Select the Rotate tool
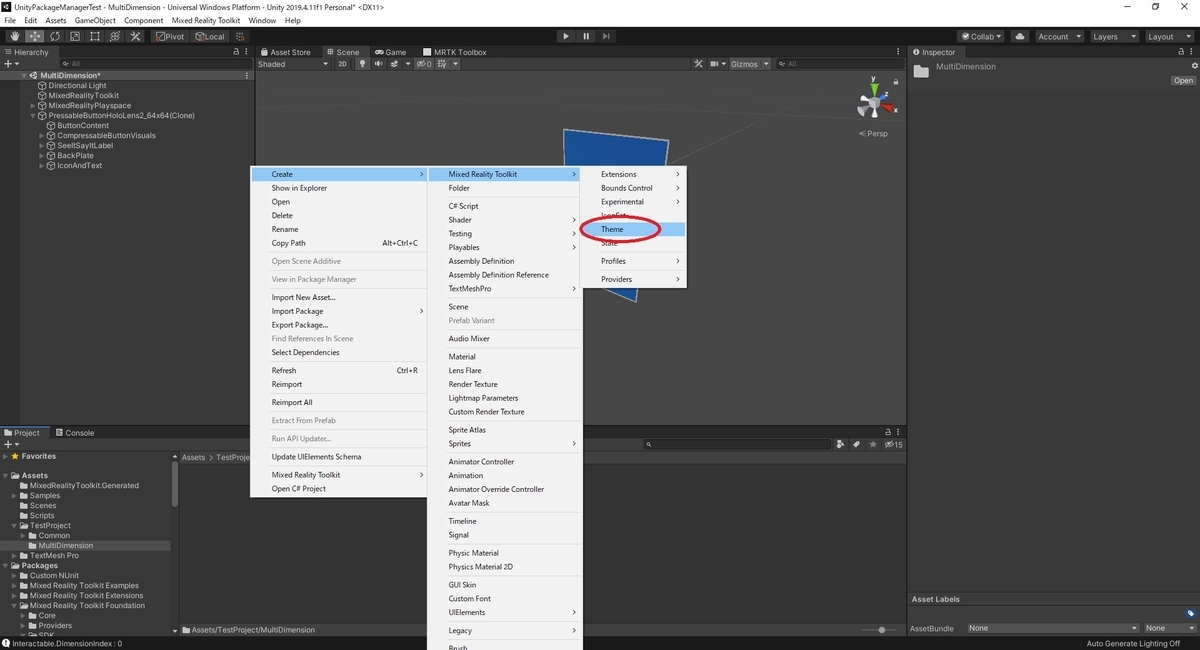Screen dimensions: 1200x650 click(54, 36)
